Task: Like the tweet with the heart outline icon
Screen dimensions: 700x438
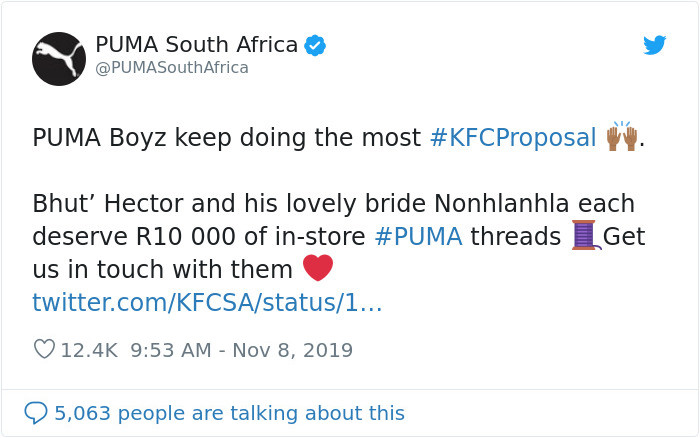Action: tap(44, 350)
